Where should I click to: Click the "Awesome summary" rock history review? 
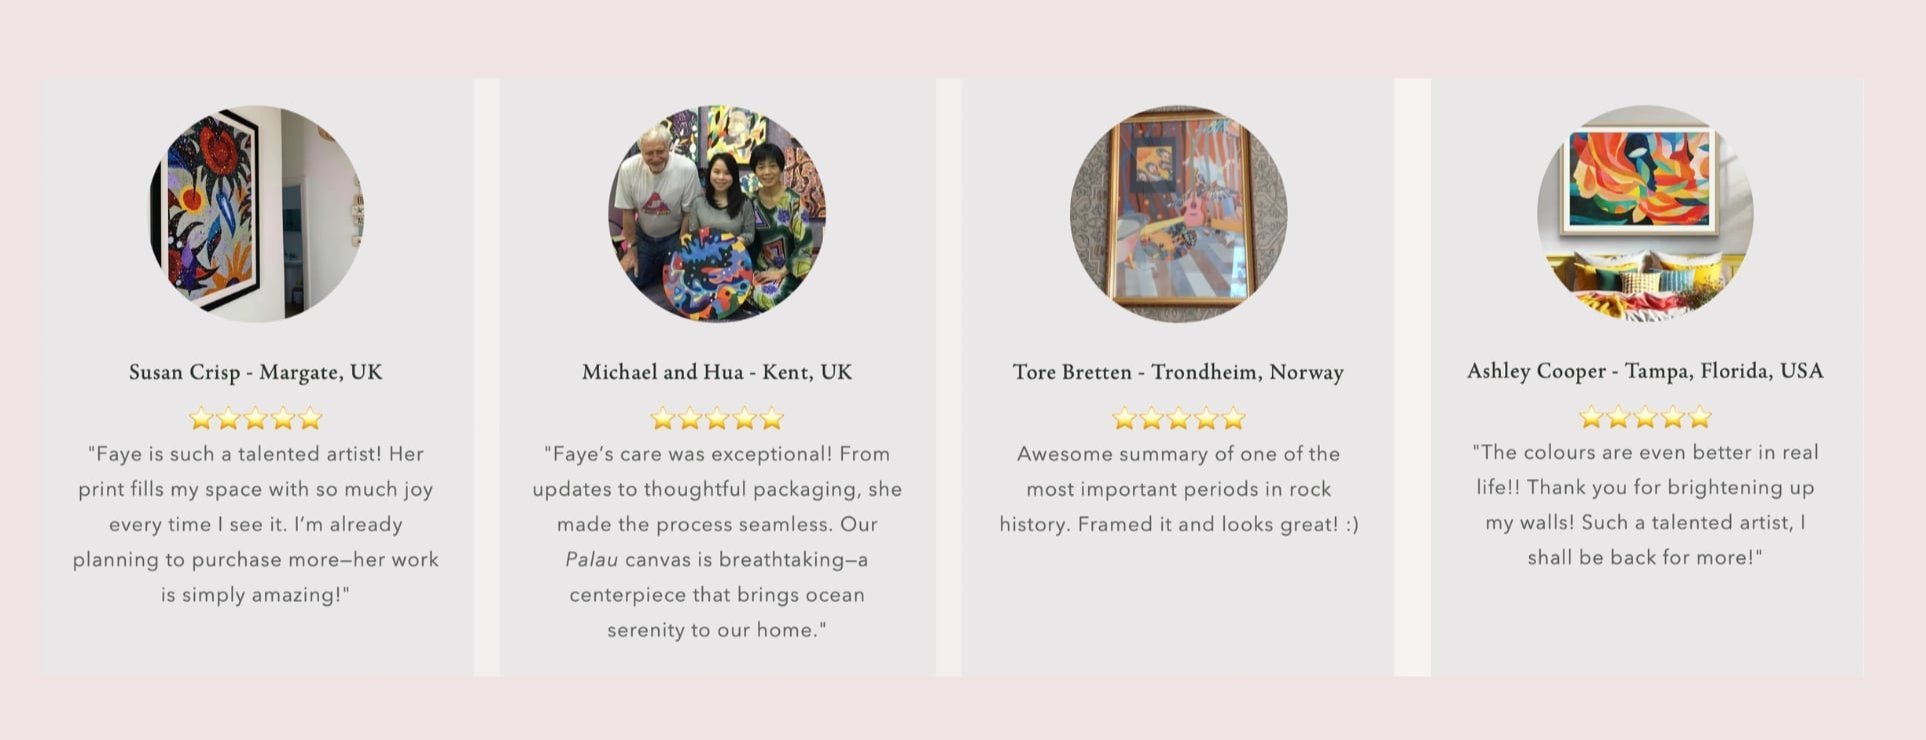pyautogui.click(x=1178, y=489)
